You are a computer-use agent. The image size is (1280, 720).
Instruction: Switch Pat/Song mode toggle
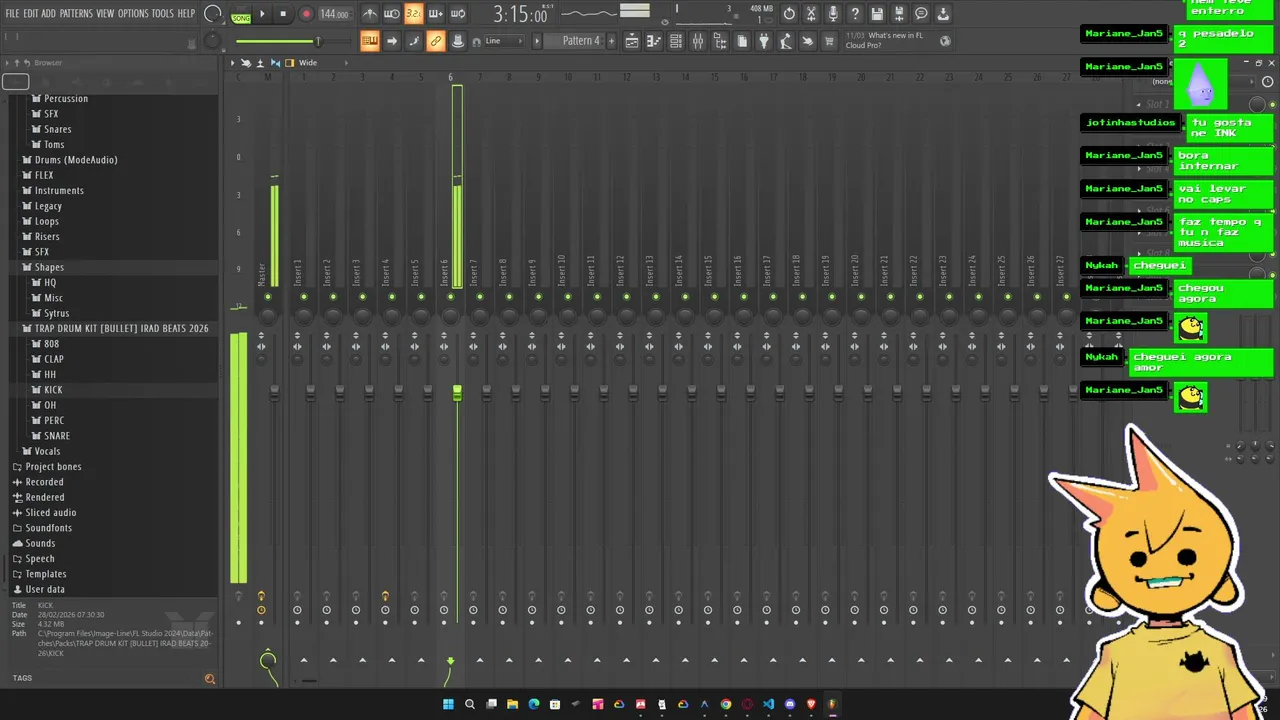(241, 15)
